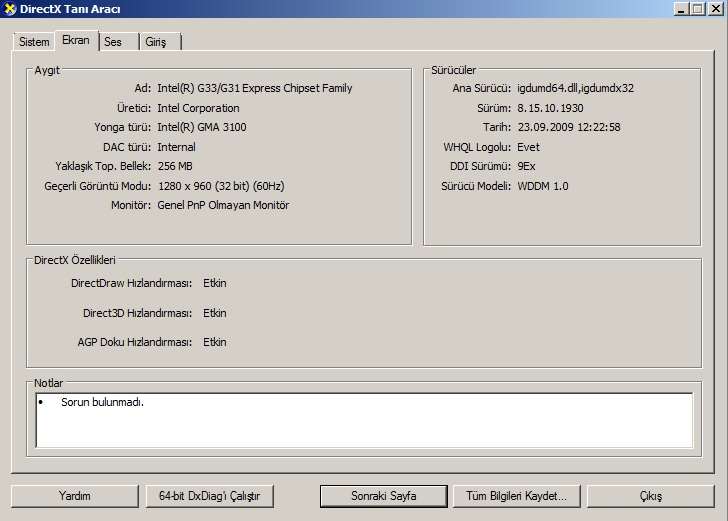Click driver version '8.15.10.1930'
Image resolution: width=728 pixels, height=521 pixels.
pos(551,108)
